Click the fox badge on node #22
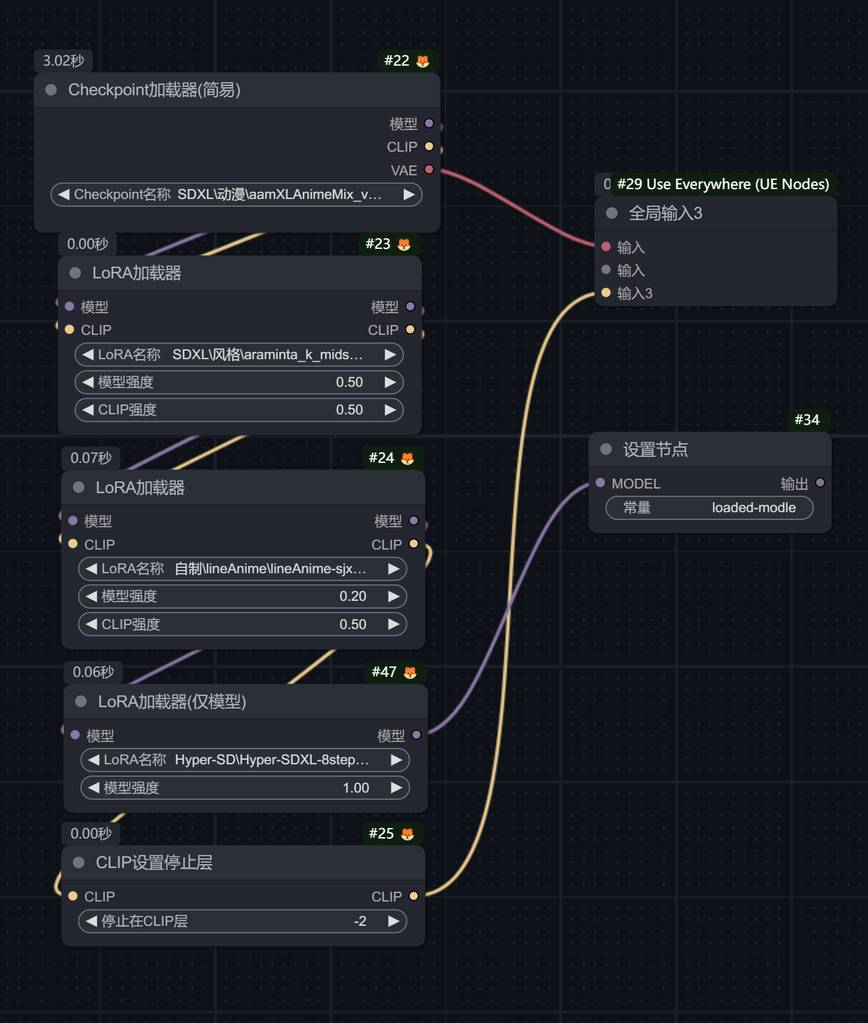The height and width of the screenshot is (1023, 868). pyautogui.click(x=423, y=61)
